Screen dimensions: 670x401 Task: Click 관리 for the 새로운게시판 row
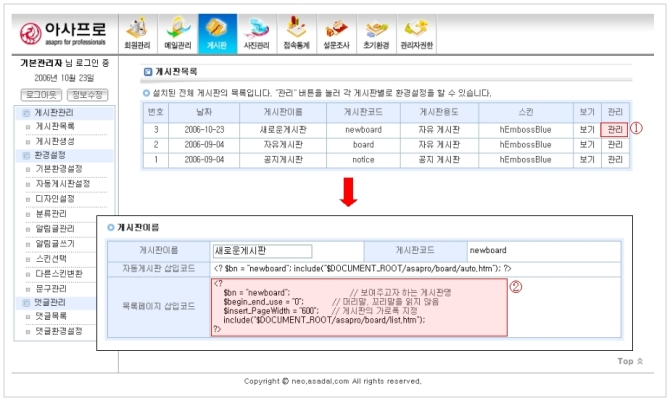(x=614, y=130)
